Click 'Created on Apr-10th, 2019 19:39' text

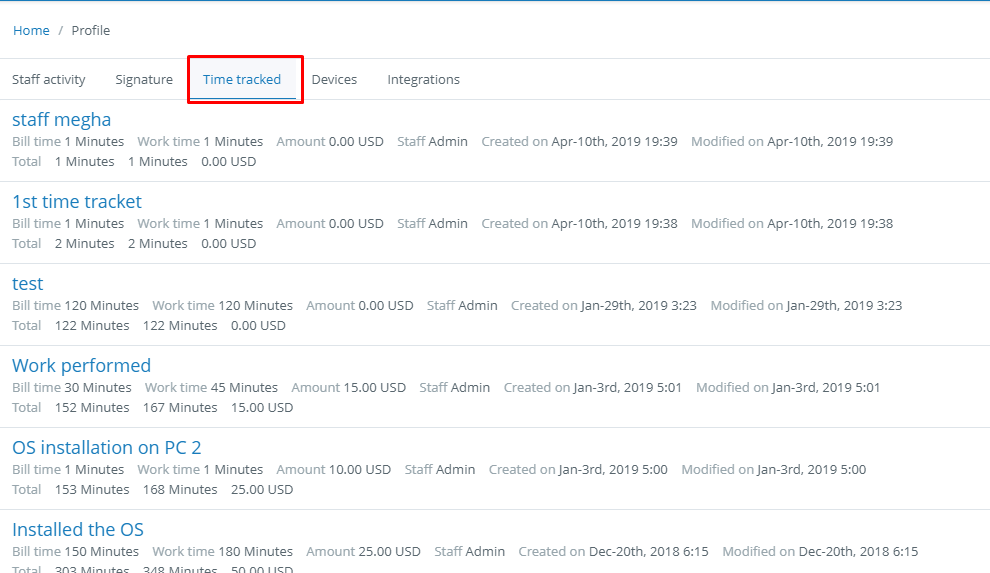pos(579,141)
